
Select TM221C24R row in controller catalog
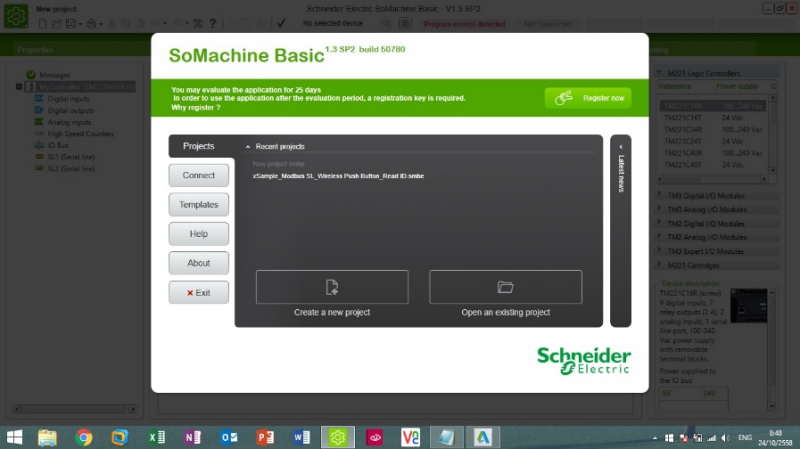712,130
